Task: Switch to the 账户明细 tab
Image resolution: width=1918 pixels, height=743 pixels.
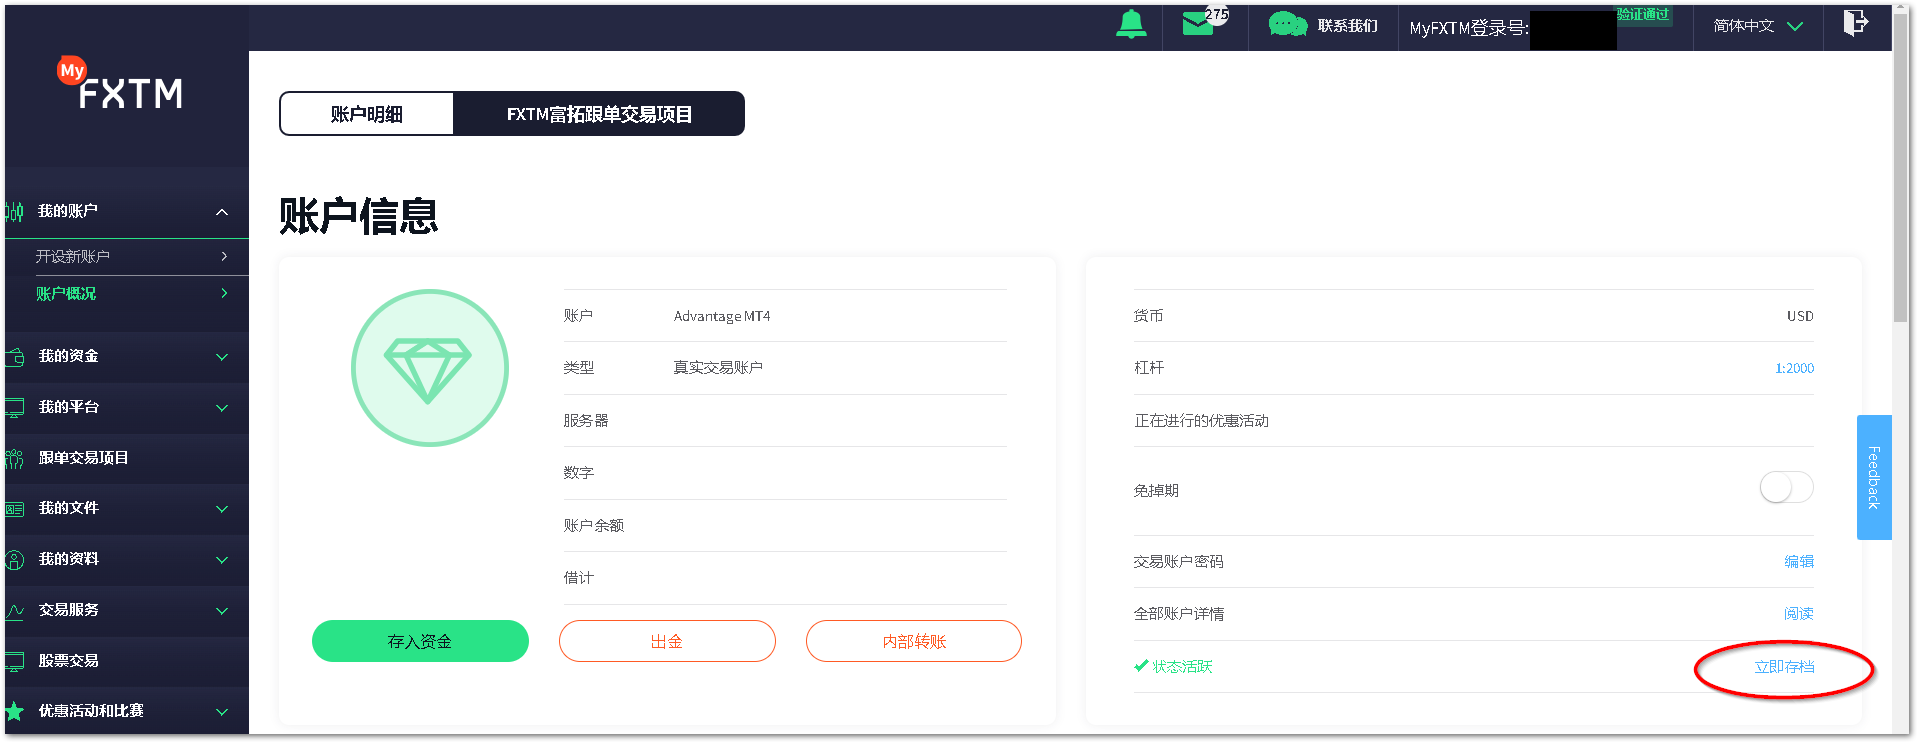Action: (x=367, y=114)
